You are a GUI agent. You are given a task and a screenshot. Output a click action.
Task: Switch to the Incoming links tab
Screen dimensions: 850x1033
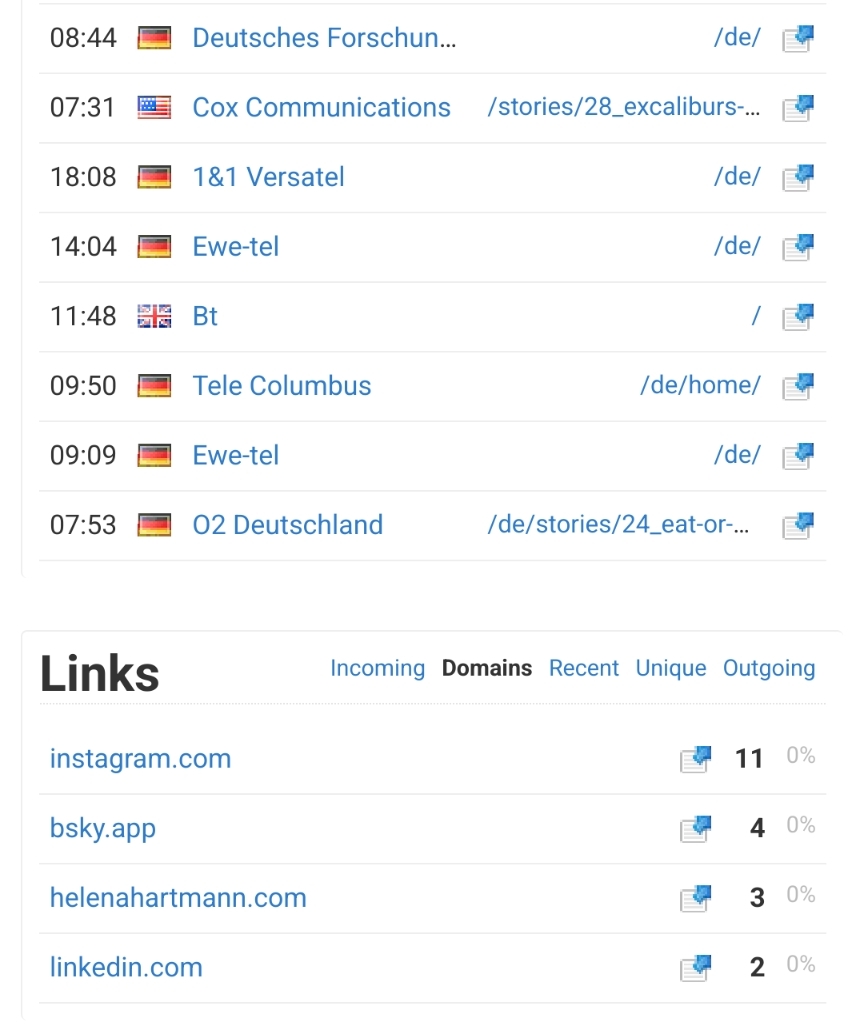pos(377,668)
